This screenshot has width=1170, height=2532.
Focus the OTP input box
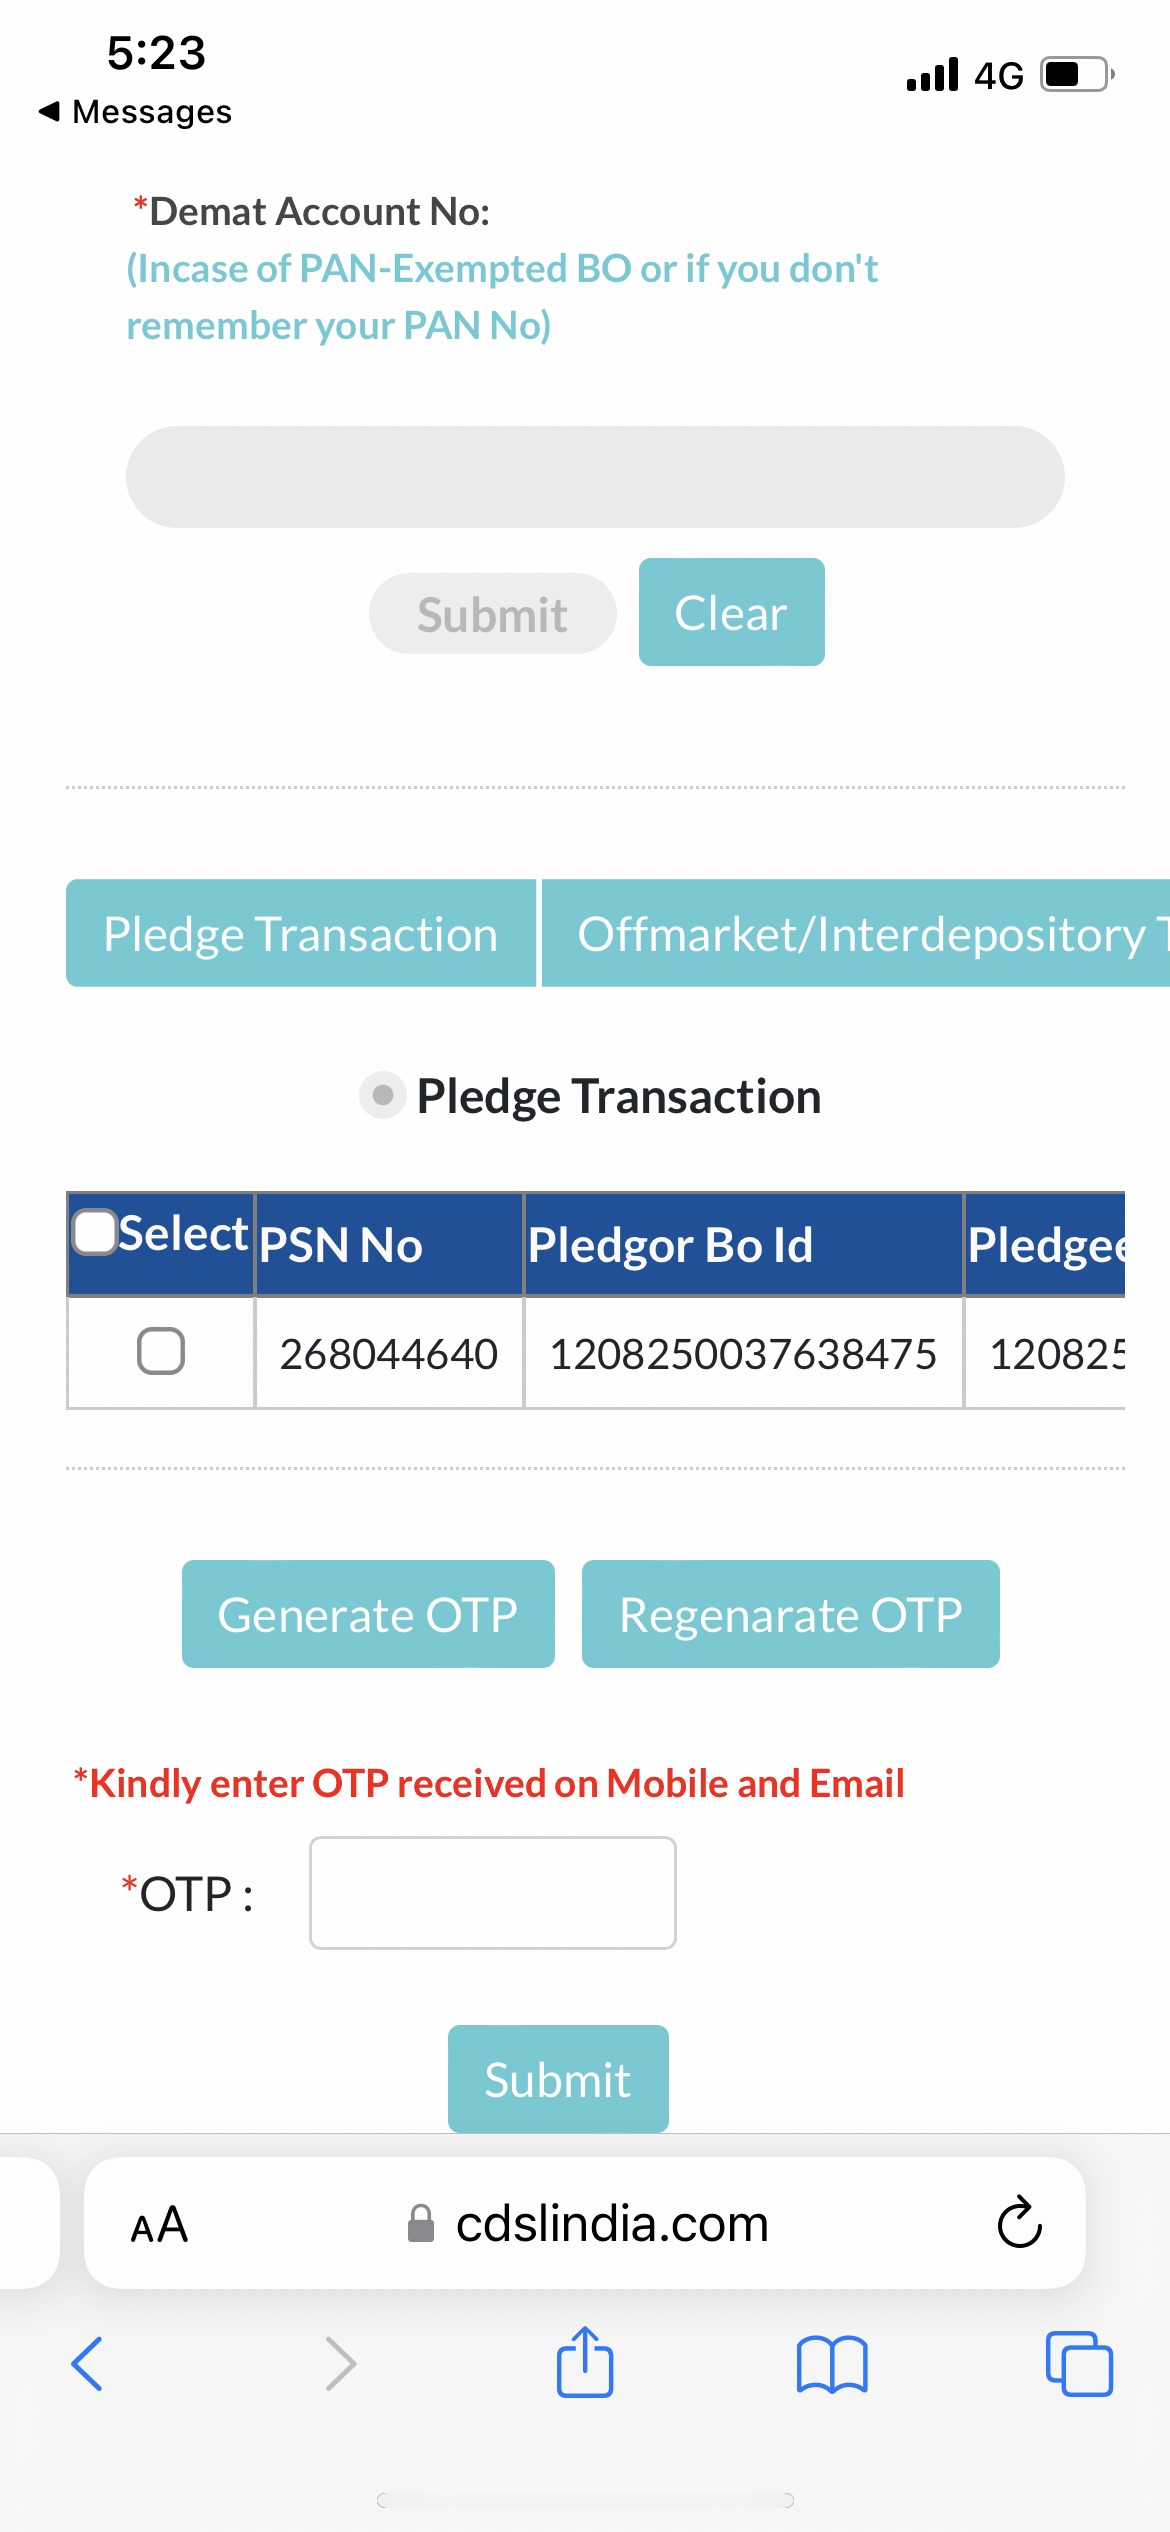point(493,1893)
